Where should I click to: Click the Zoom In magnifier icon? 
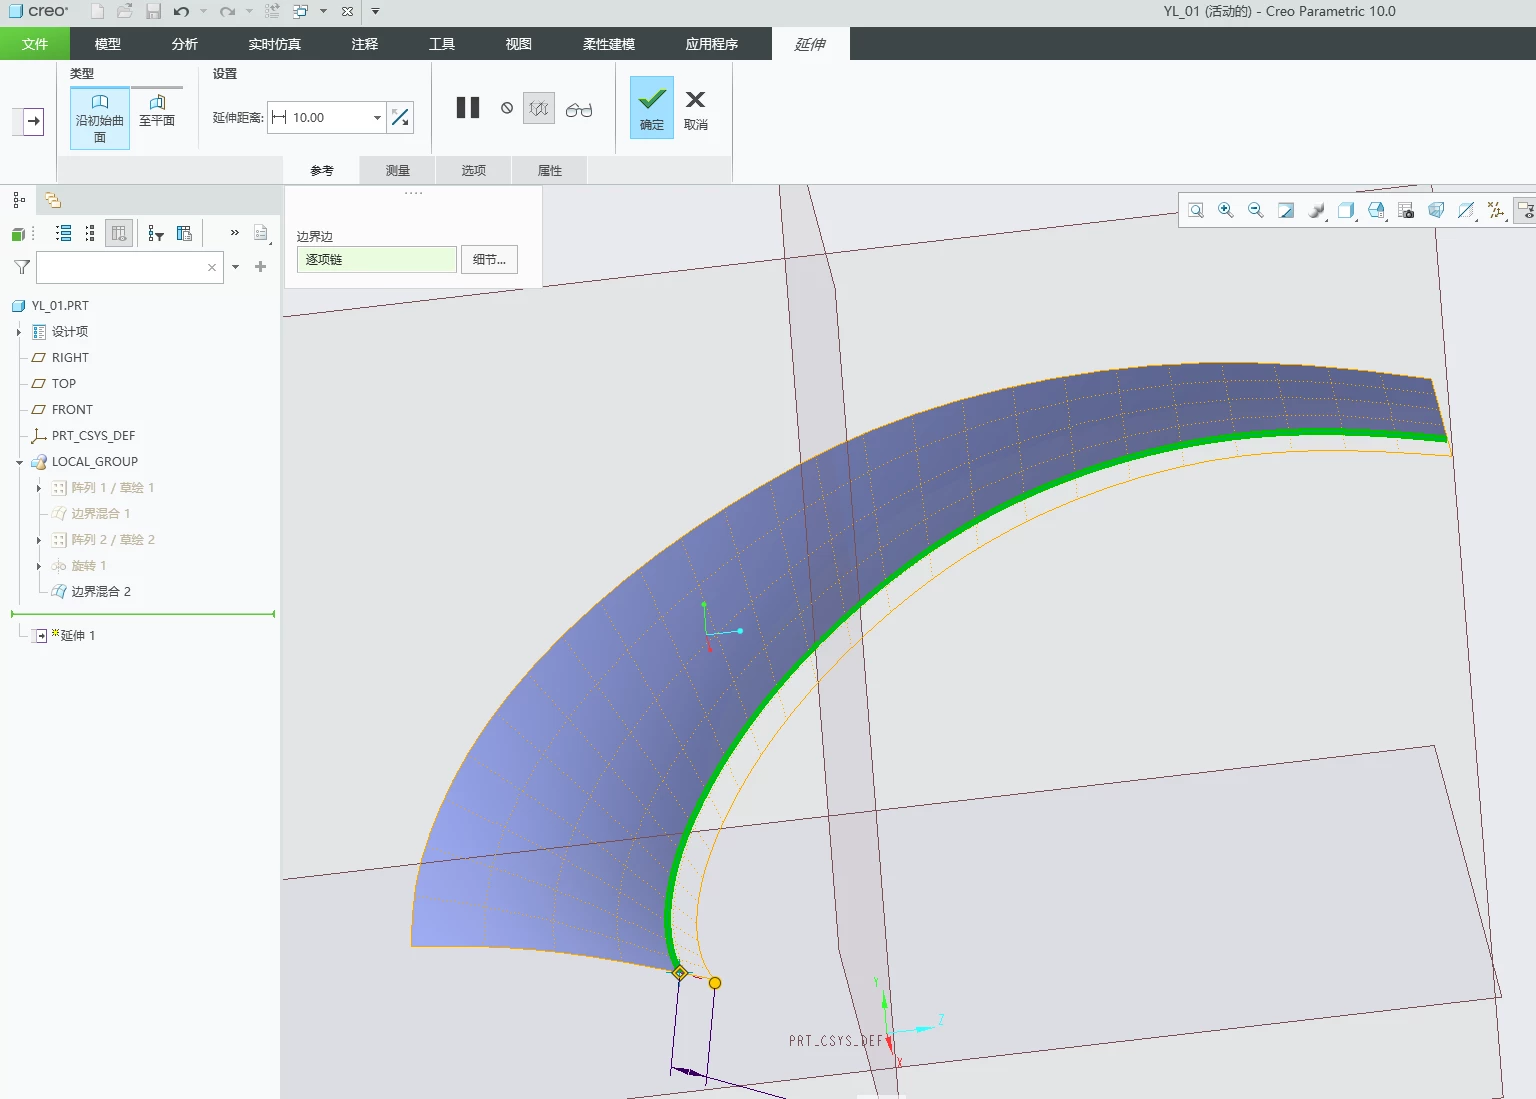click(1226, 210)
